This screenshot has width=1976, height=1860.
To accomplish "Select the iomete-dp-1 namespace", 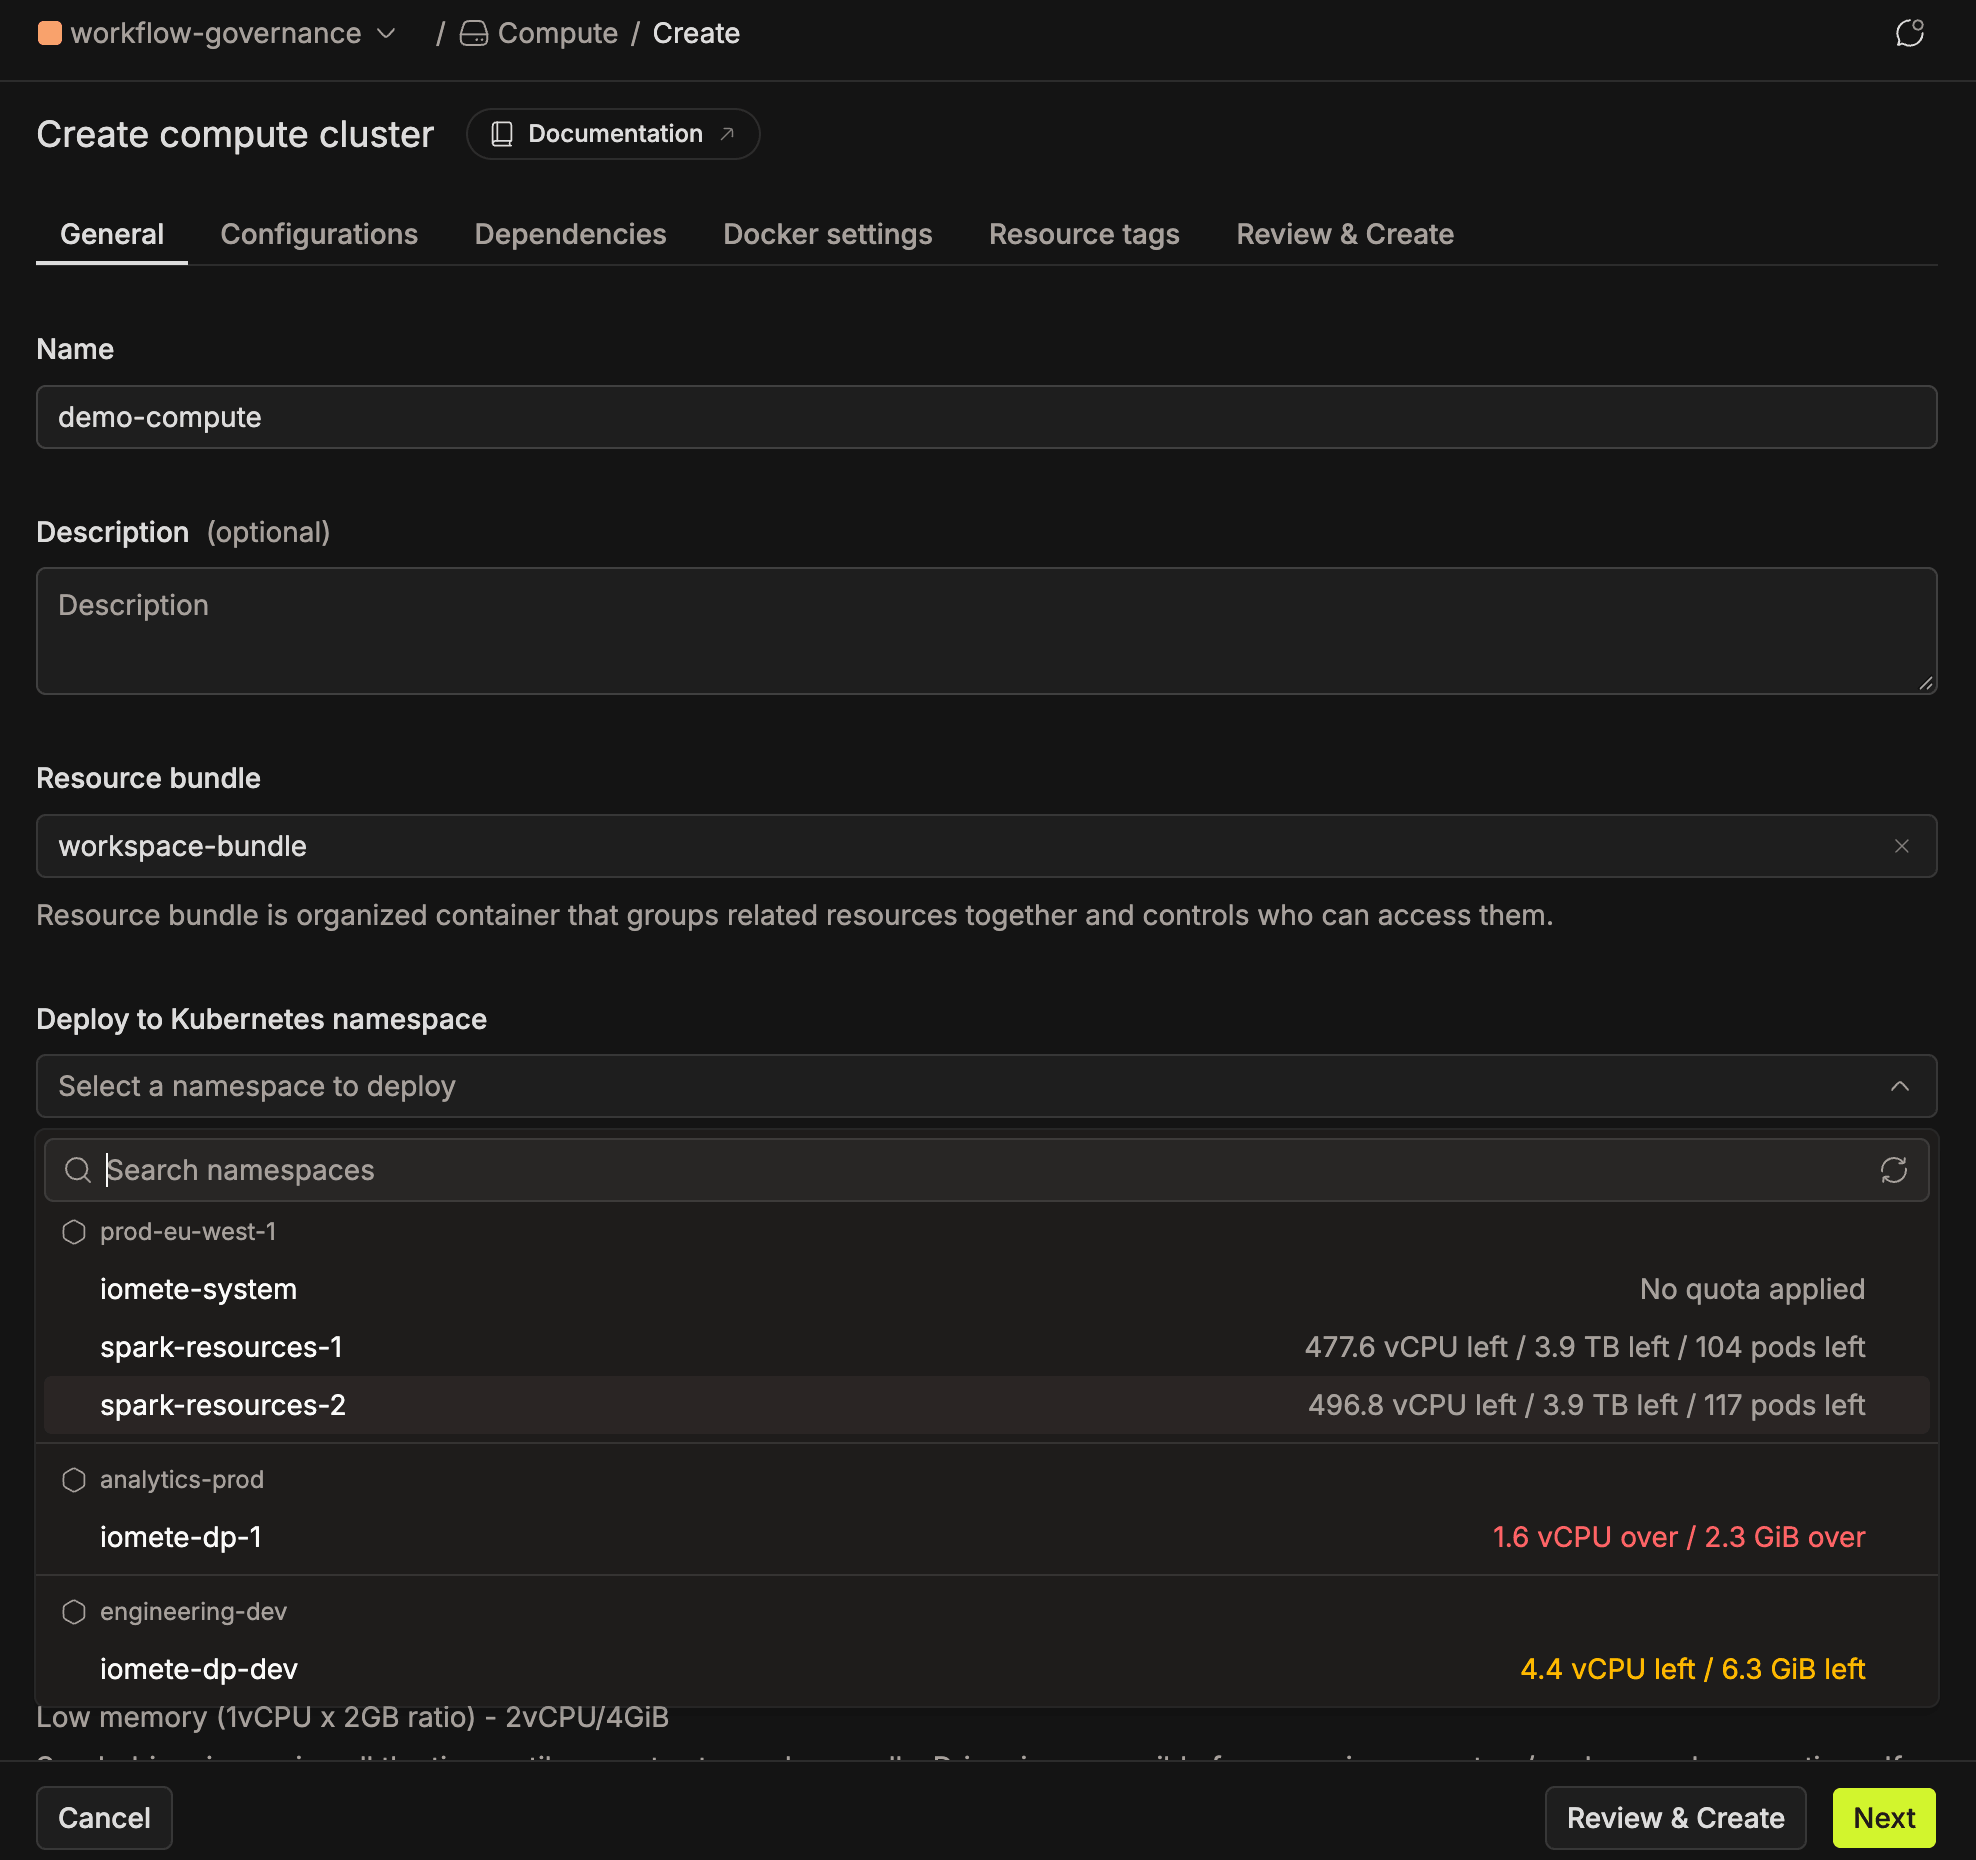I will pyautogui.click(x=986, y=1537).
